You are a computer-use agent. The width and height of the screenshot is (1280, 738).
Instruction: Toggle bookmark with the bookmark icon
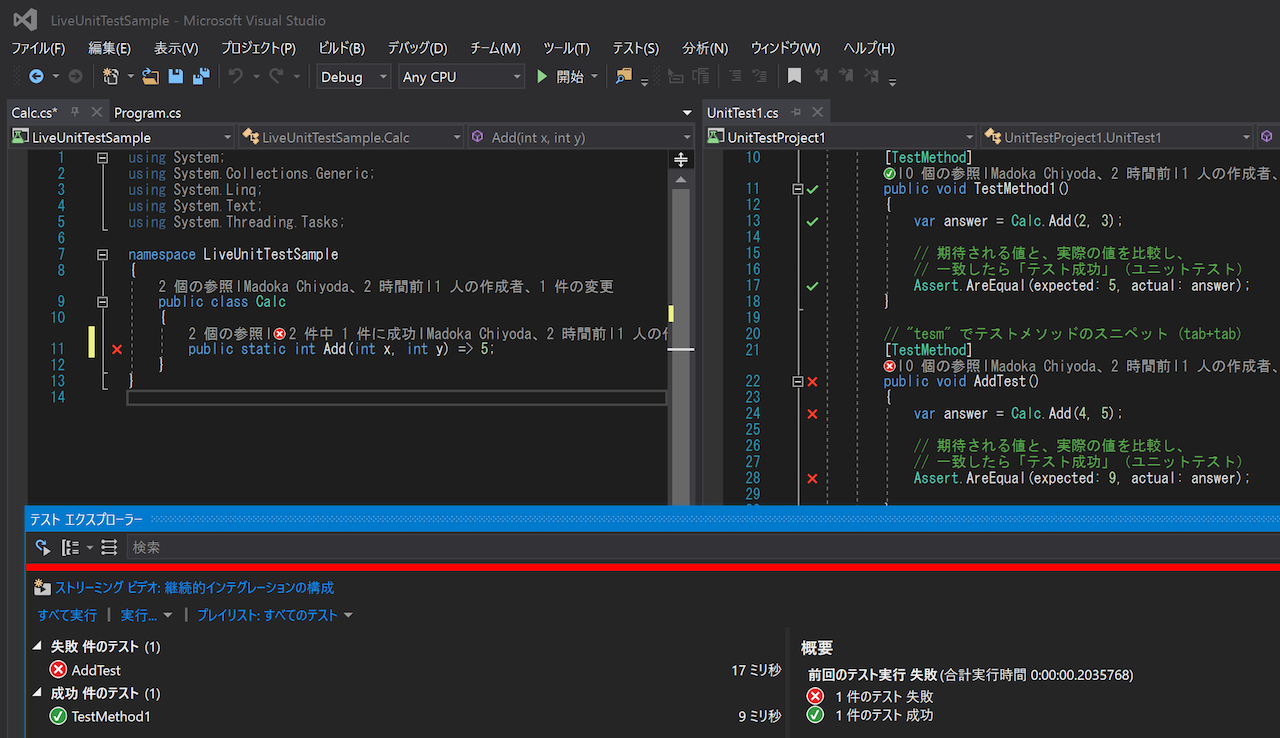click(x=794, y=76)
